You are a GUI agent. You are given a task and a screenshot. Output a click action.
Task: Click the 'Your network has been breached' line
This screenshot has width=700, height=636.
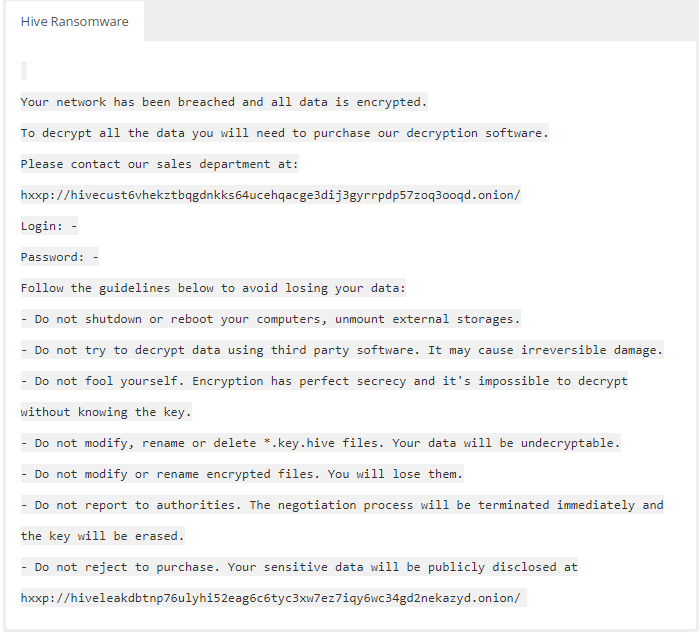(223, 102)
